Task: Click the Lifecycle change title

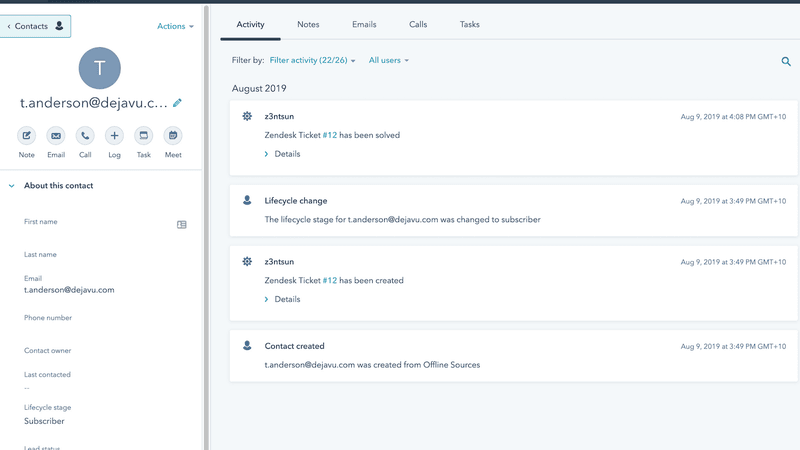Action: [x=295, y=201]
